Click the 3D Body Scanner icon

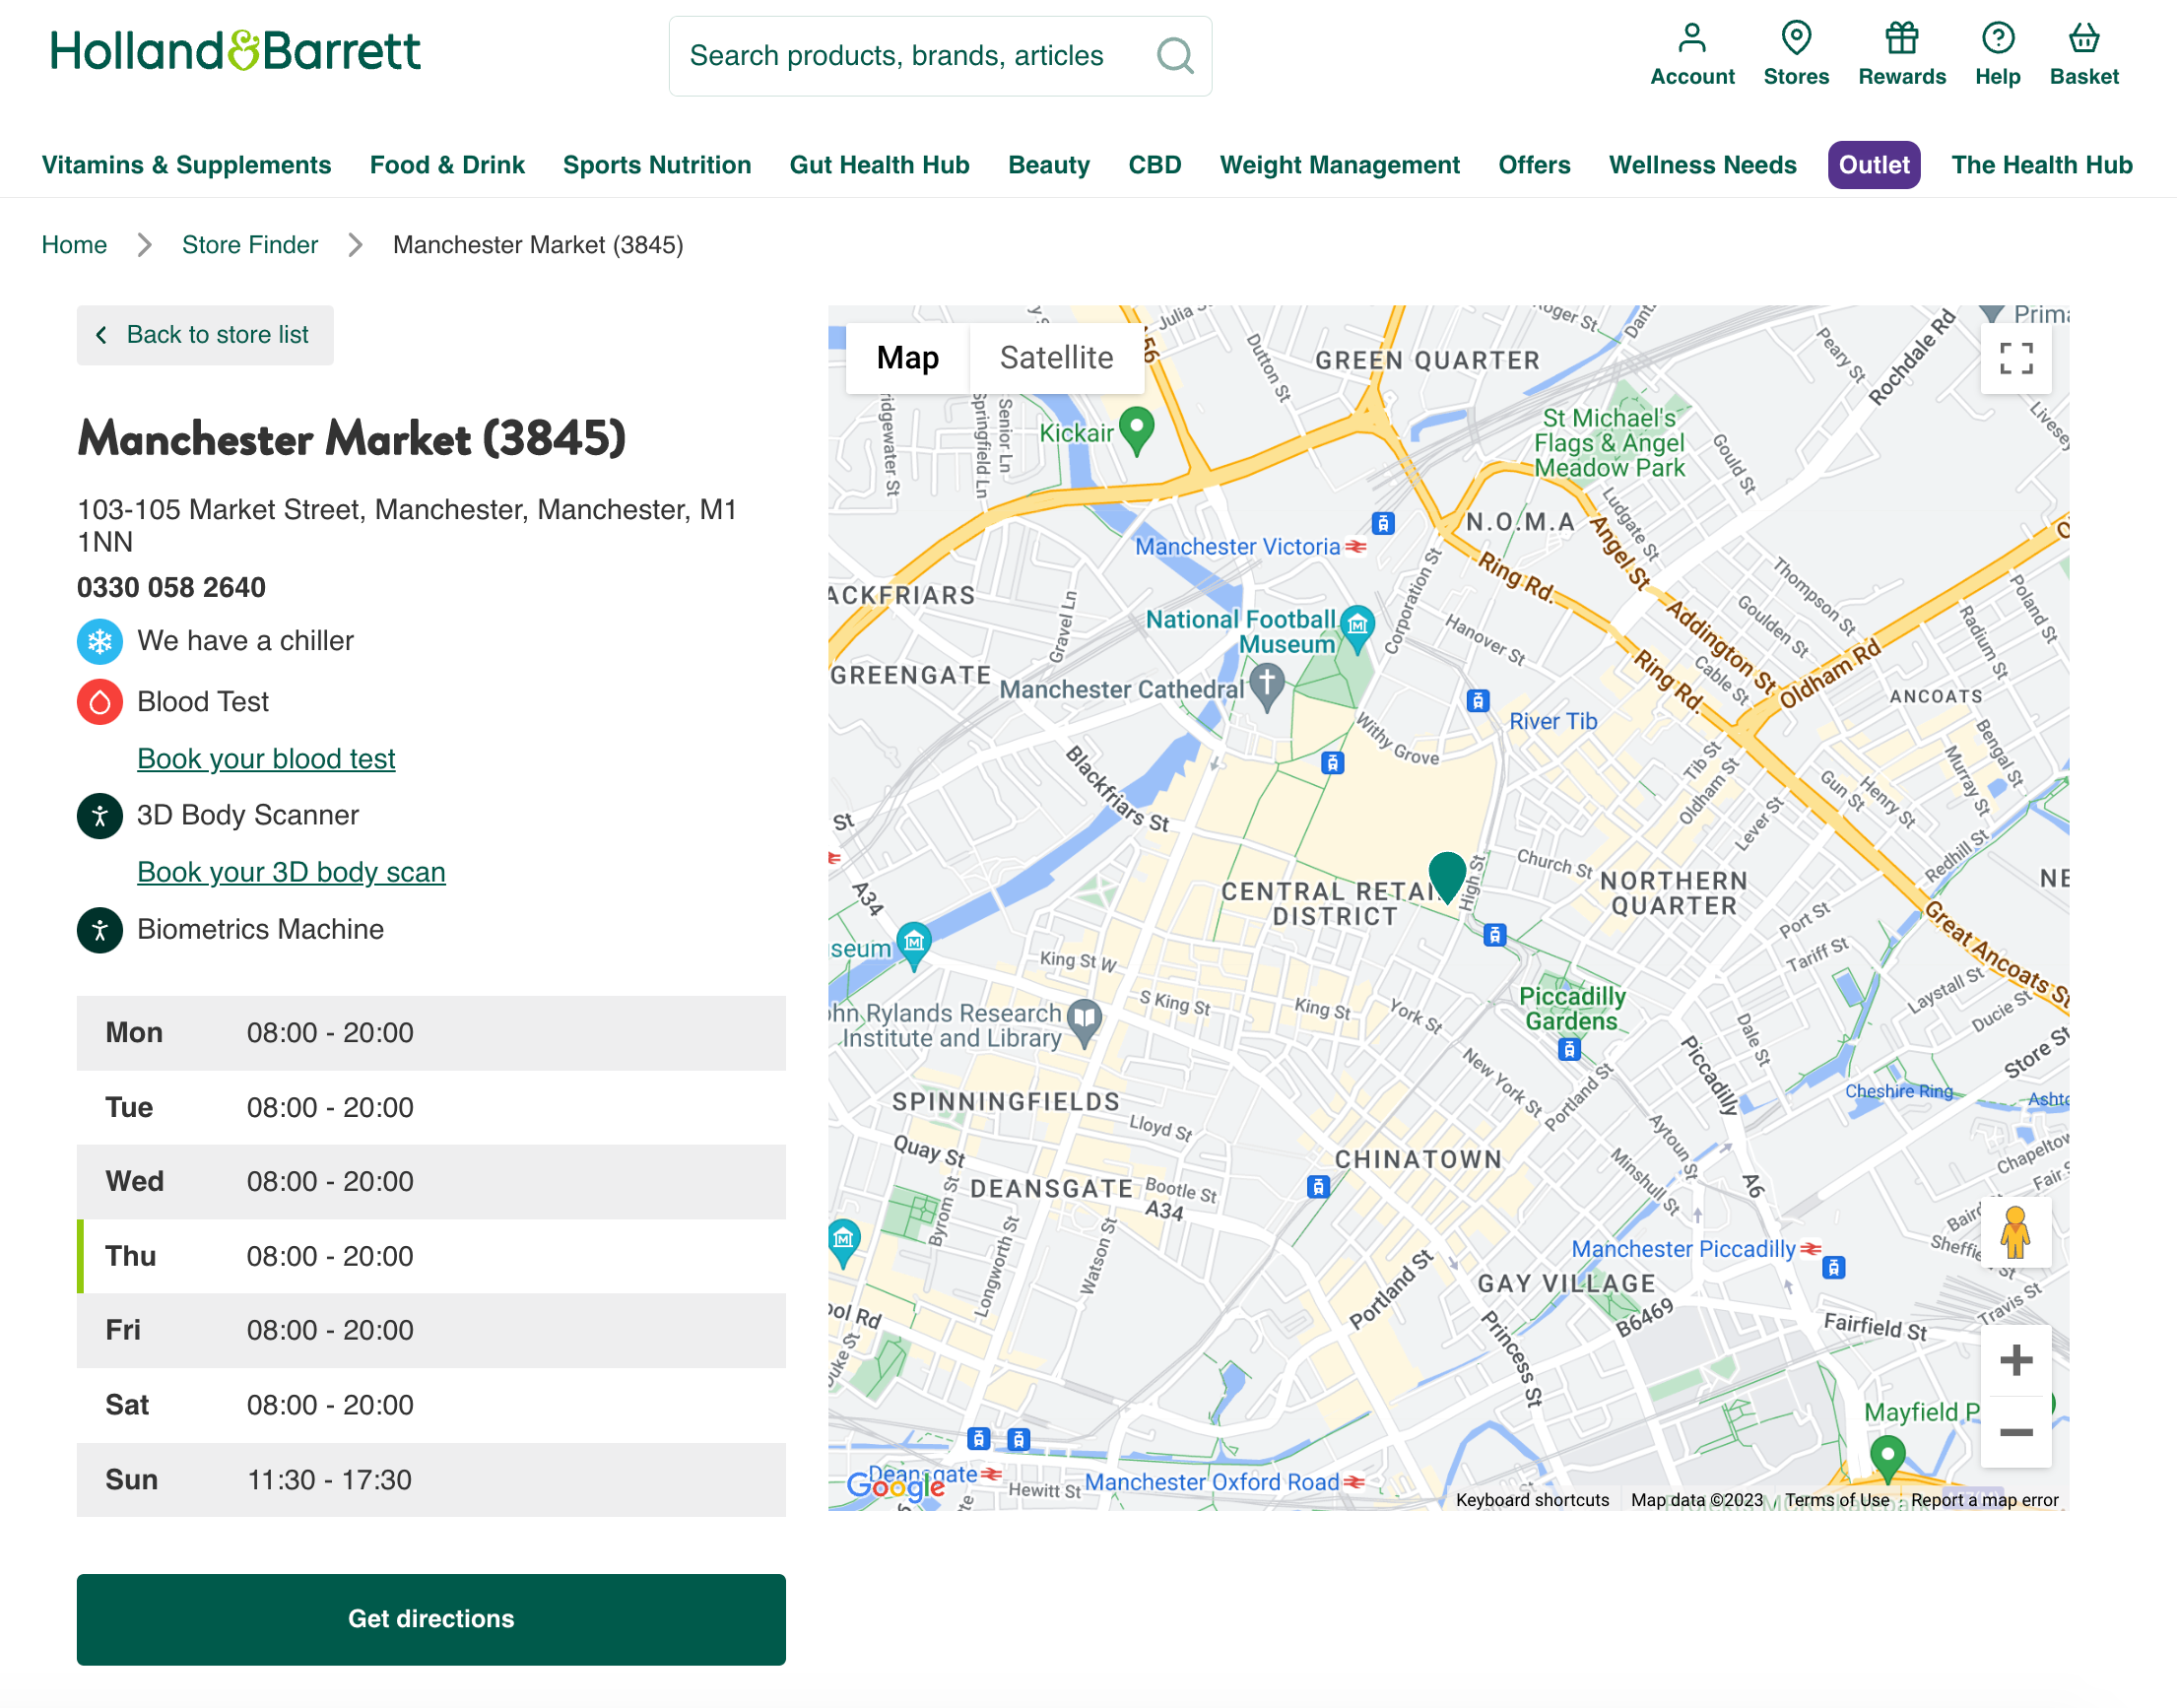(100, 816)
